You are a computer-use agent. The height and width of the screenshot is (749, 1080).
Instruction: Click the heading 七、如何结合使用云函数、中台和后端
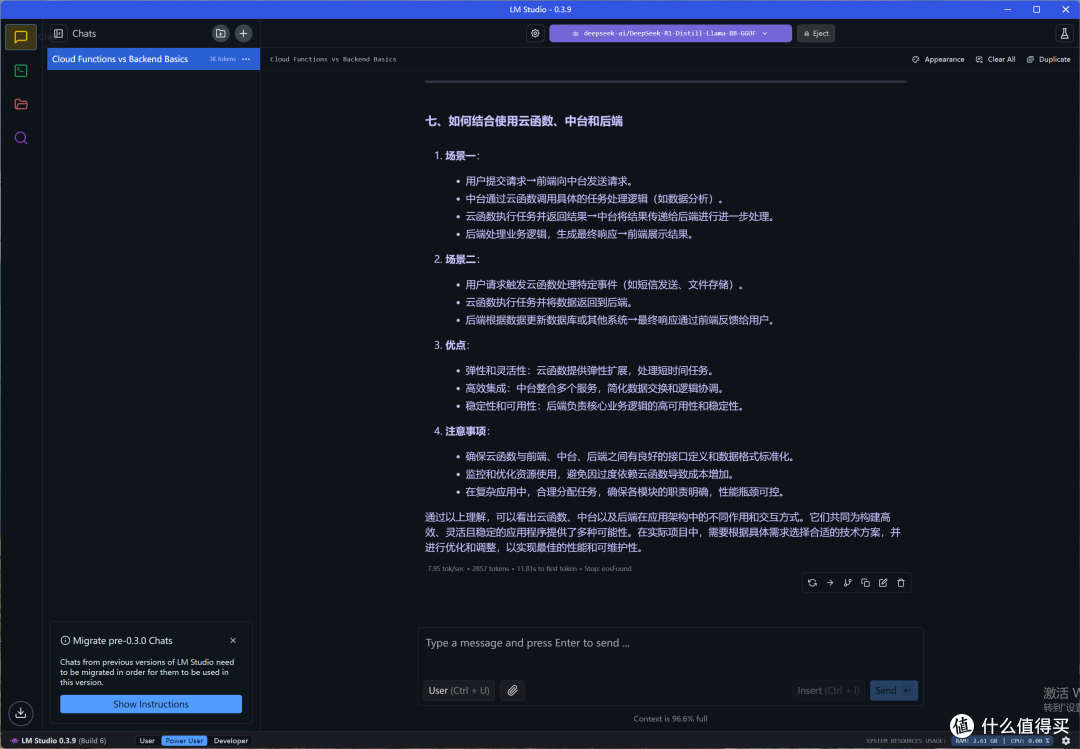point(523,121)
